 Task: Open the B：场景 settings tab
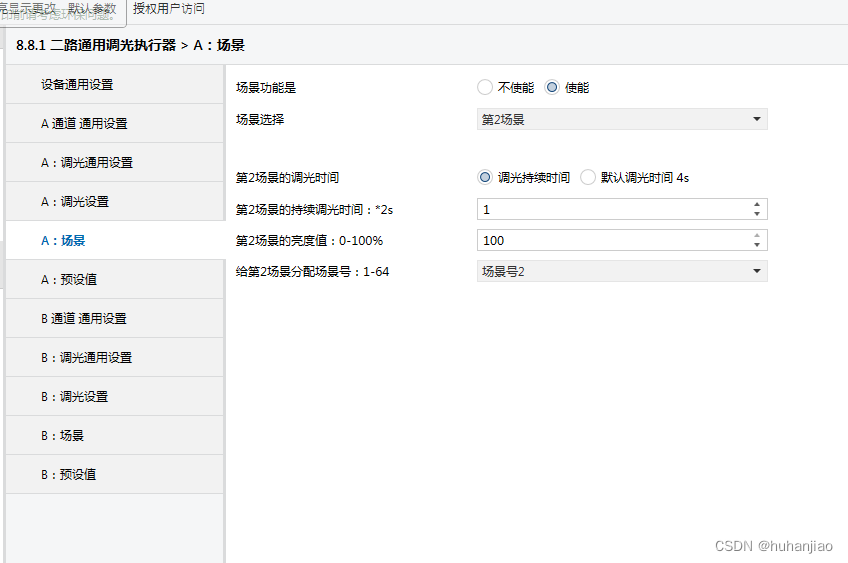(x=114, y=436)
